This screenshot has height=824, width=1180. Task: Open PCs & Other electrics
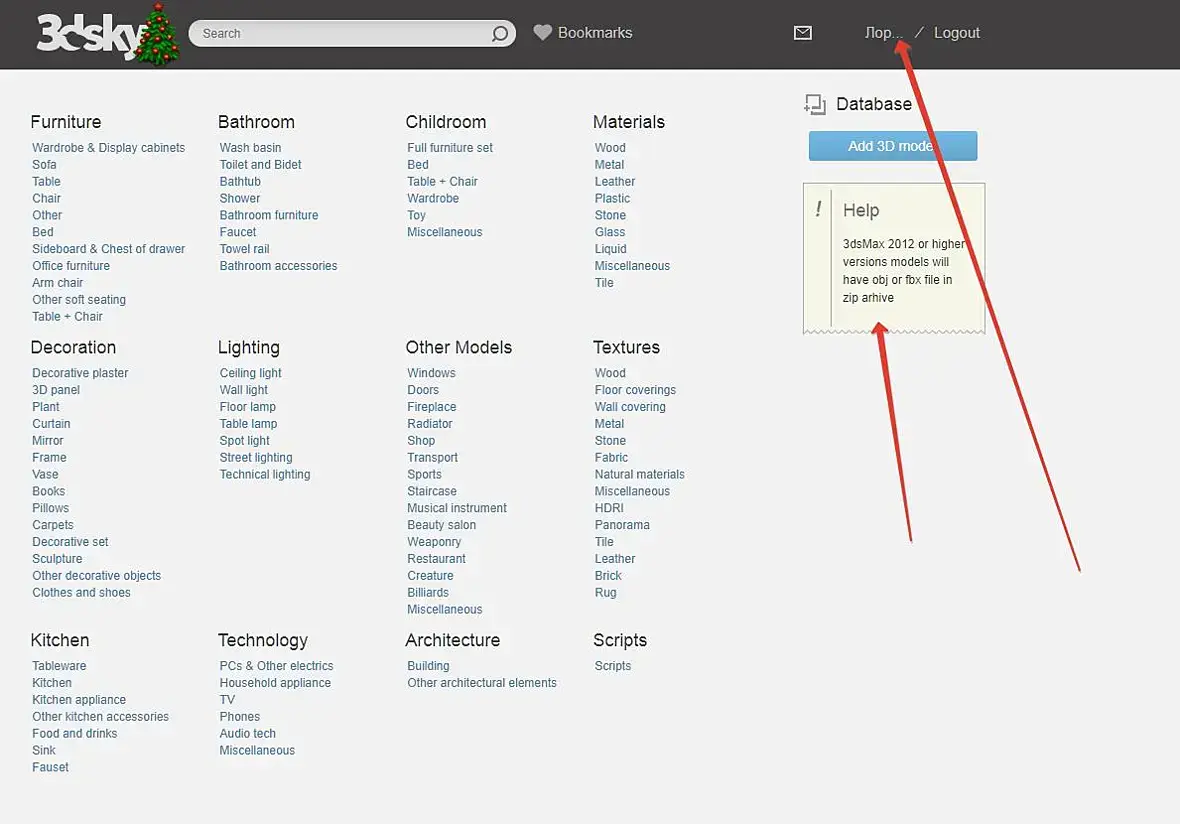[276, 666]
